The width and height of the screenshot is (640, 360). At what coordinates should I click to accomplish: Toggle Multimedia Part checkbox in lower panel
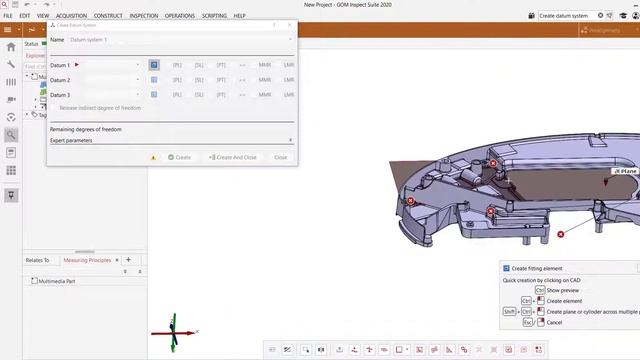[x=34, y=281]
